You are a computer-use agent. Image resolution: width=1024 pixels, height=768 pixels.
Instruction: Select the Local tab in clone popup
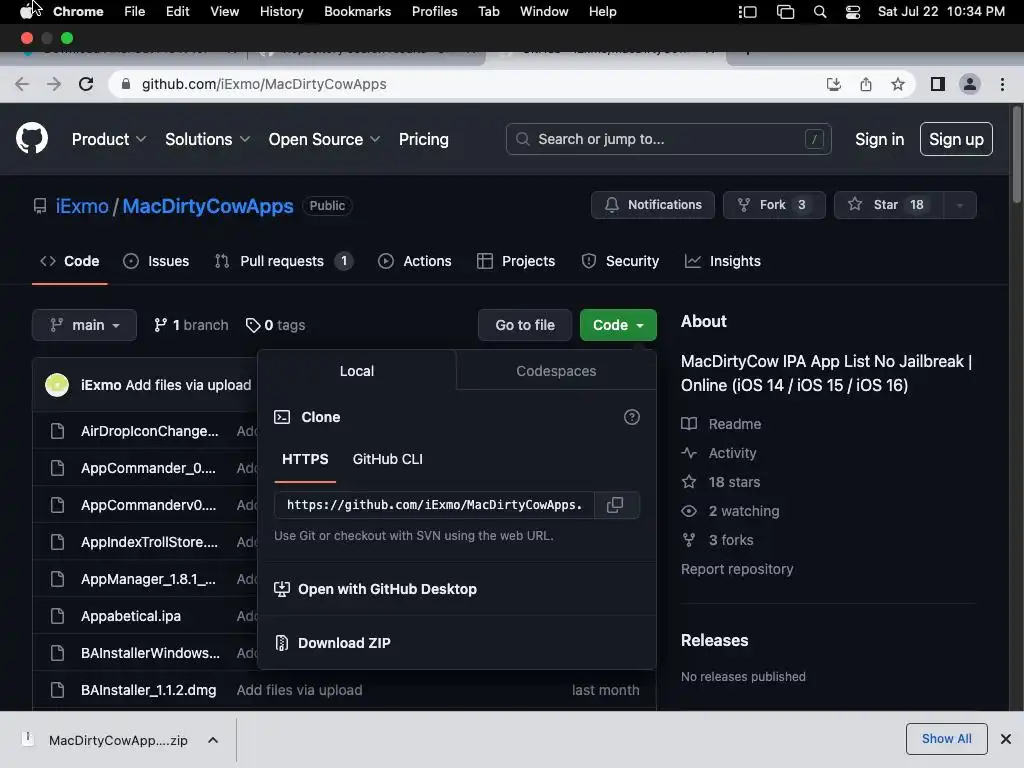[357, 371]
